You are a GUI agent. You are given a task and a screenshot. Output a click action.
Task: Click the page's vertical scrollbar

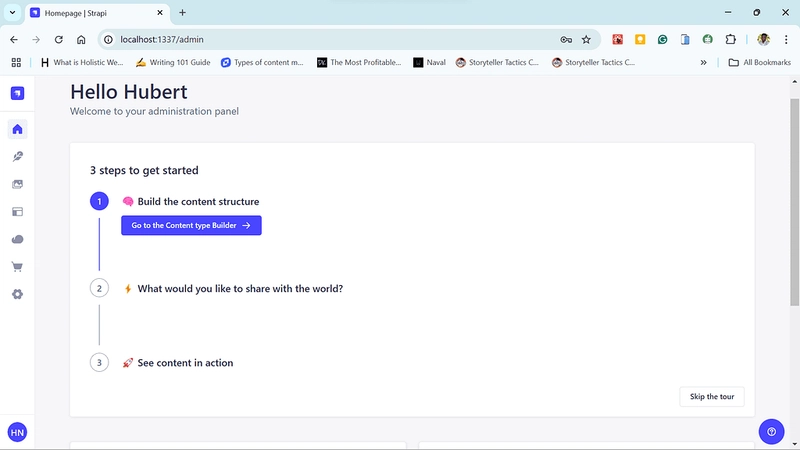794,203
